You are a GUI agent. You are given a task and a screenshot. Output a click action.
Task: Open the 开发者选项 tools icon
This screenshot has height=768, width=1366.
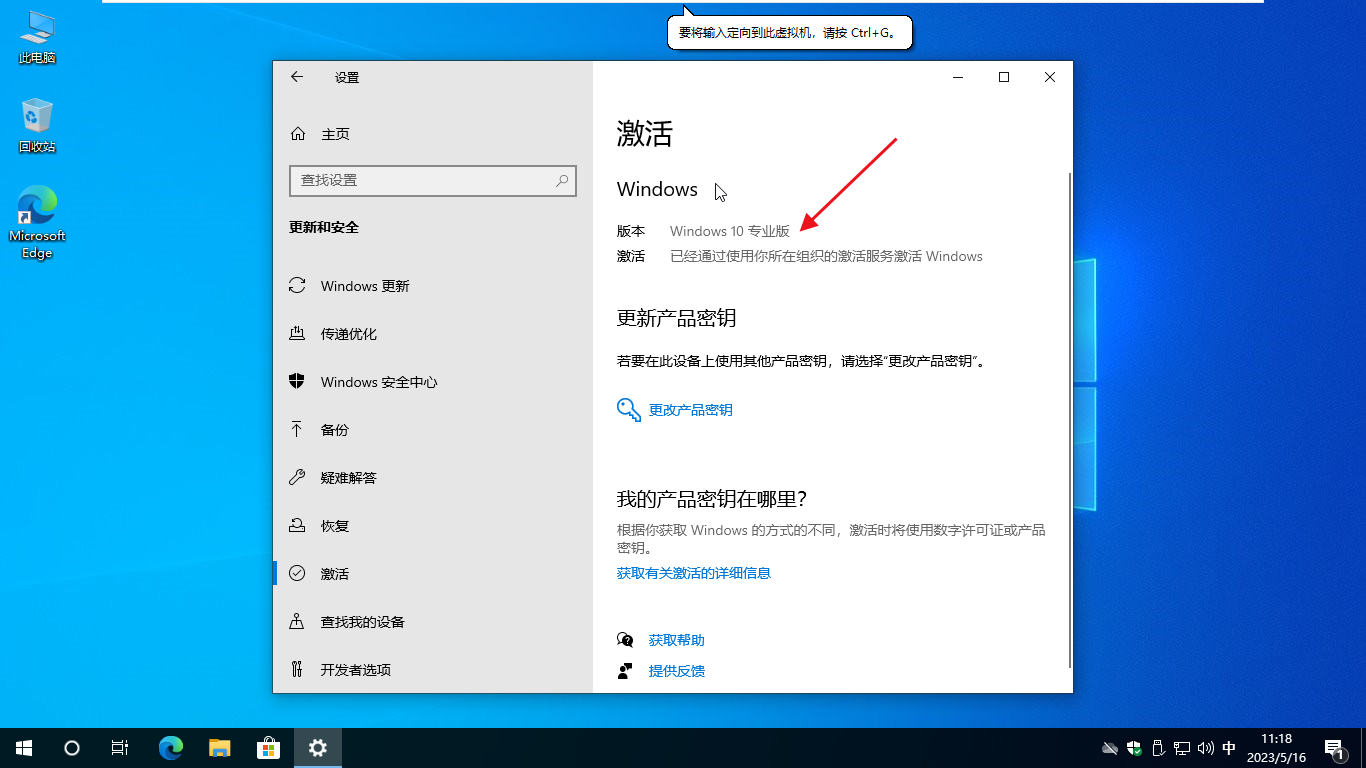tap(297, 670)
